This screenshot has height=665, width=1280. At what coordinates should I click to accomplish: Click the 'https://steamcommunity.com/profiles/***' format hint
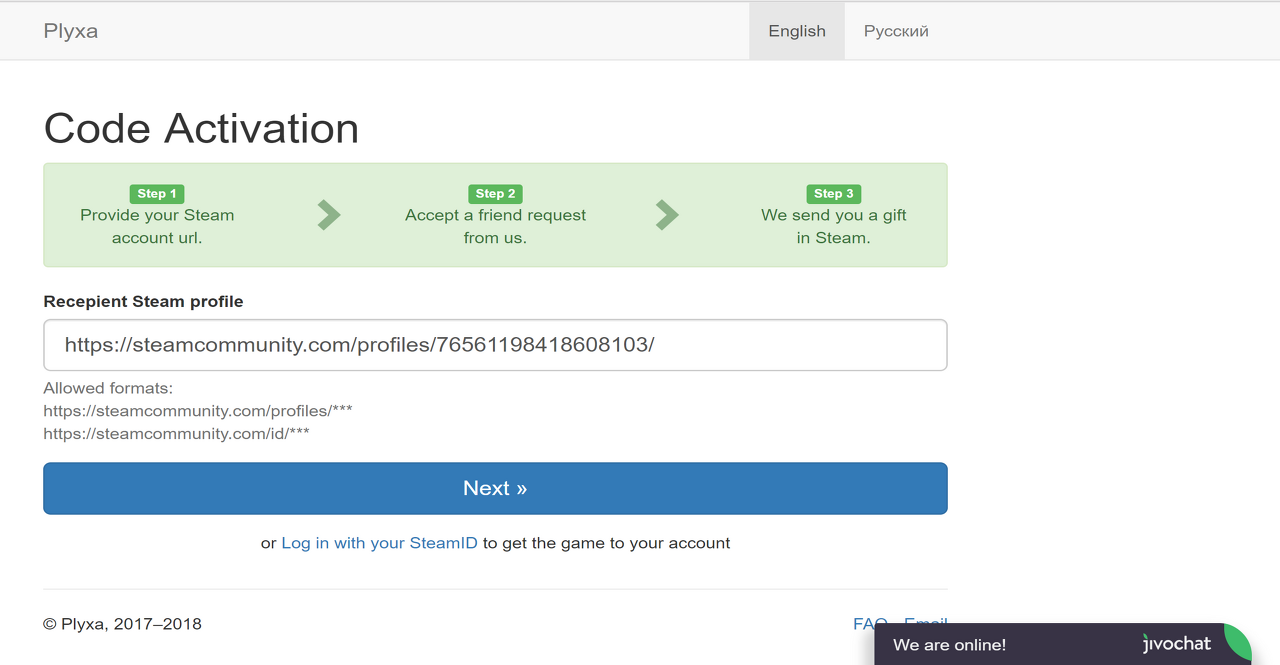tap(198, 411)
